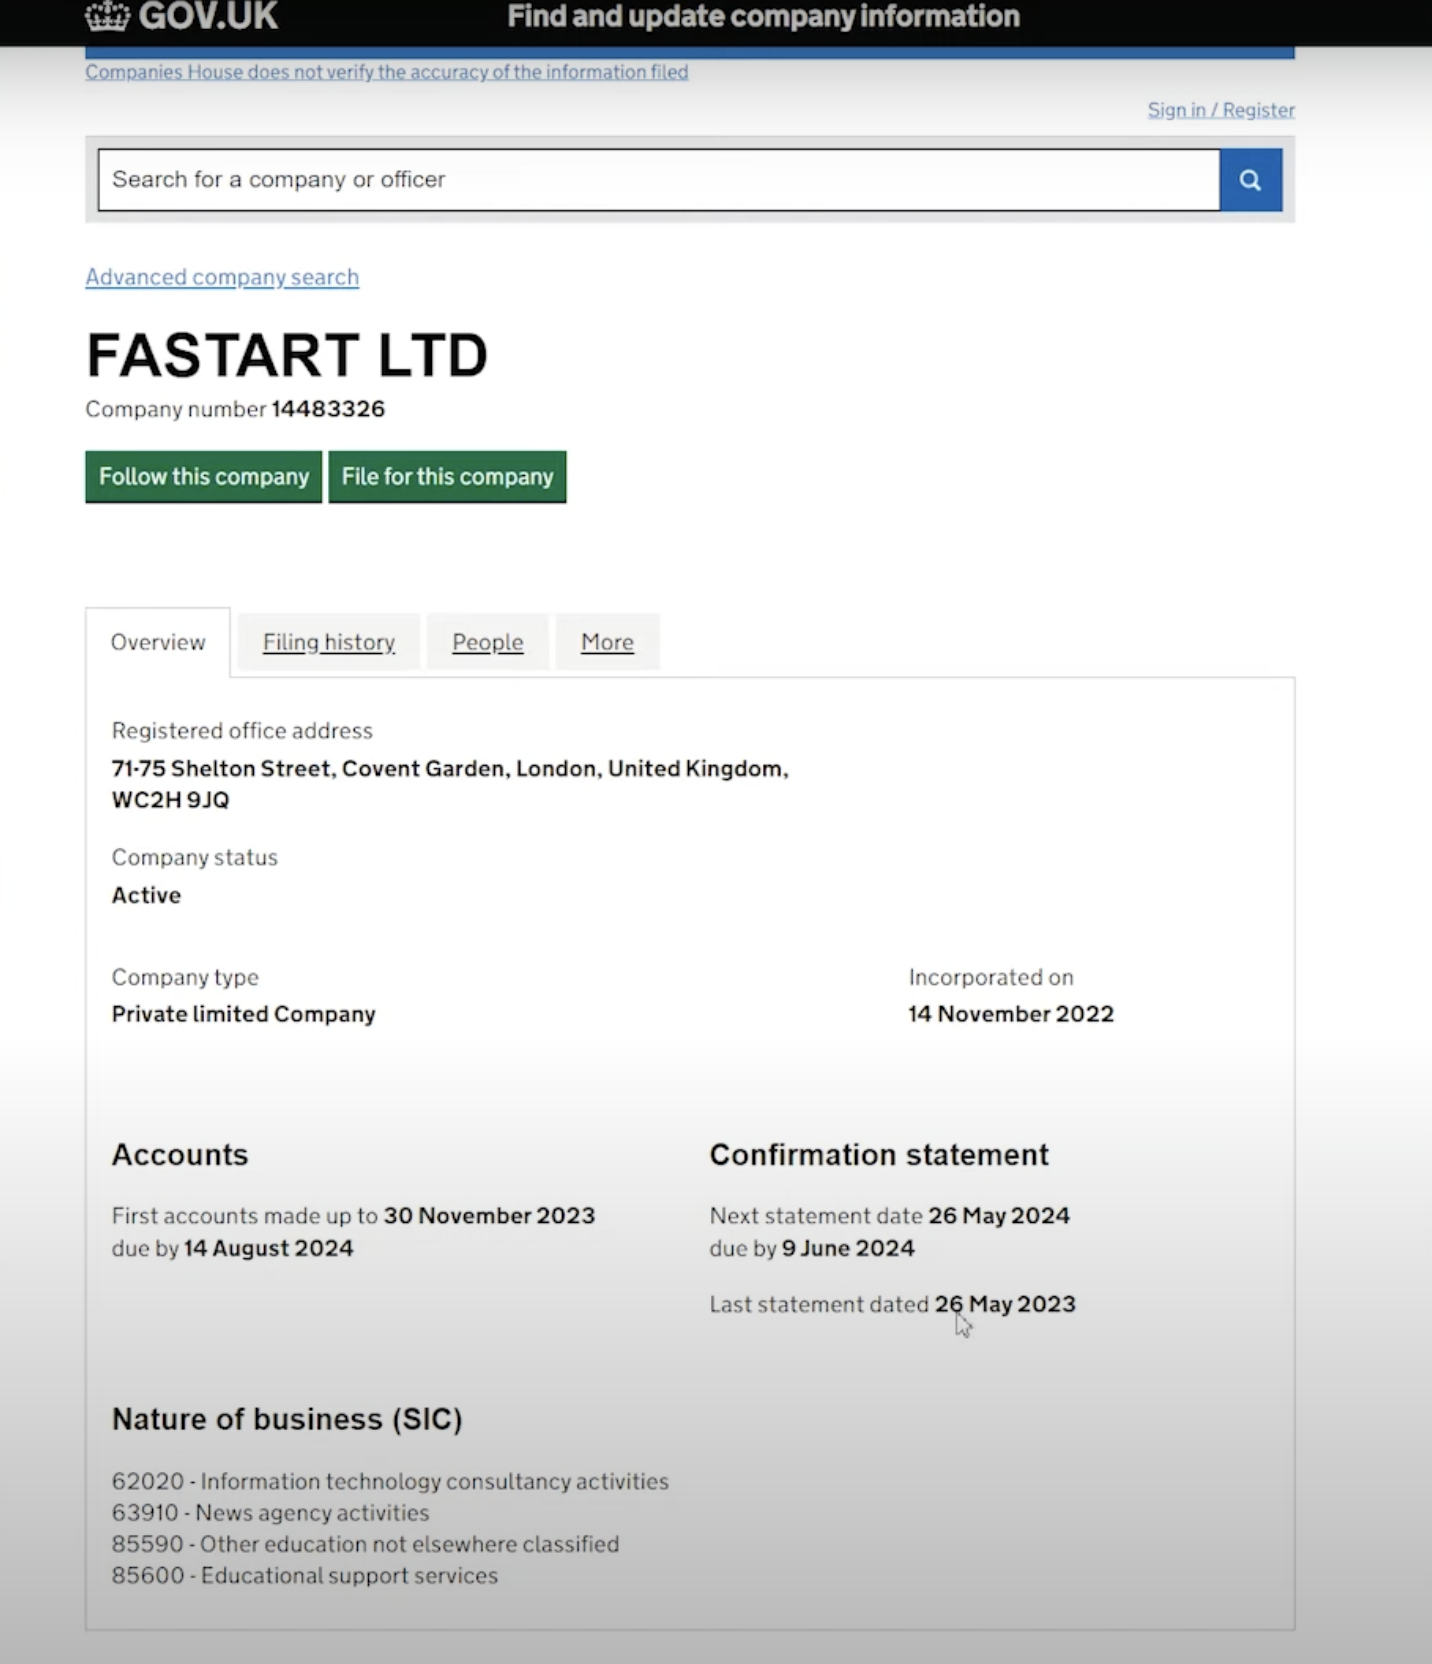Screen dimensions: 1432x1664
Task: Open the More tab
Action: [607, 642]
